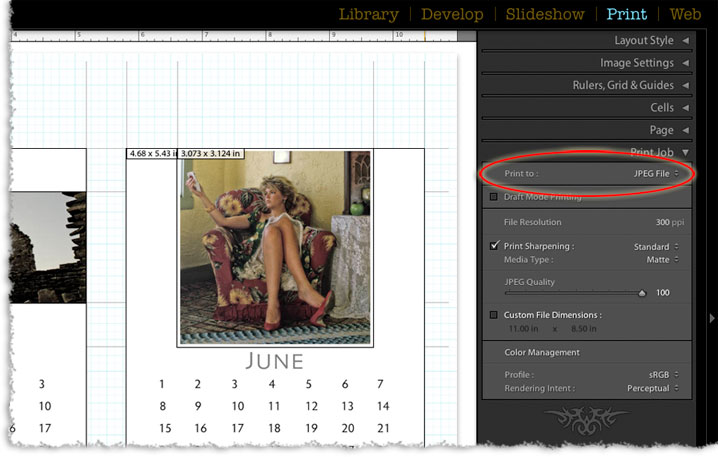Screen dimensions: 718x457
Task: Open the Web module
Action: coord(685,14)
